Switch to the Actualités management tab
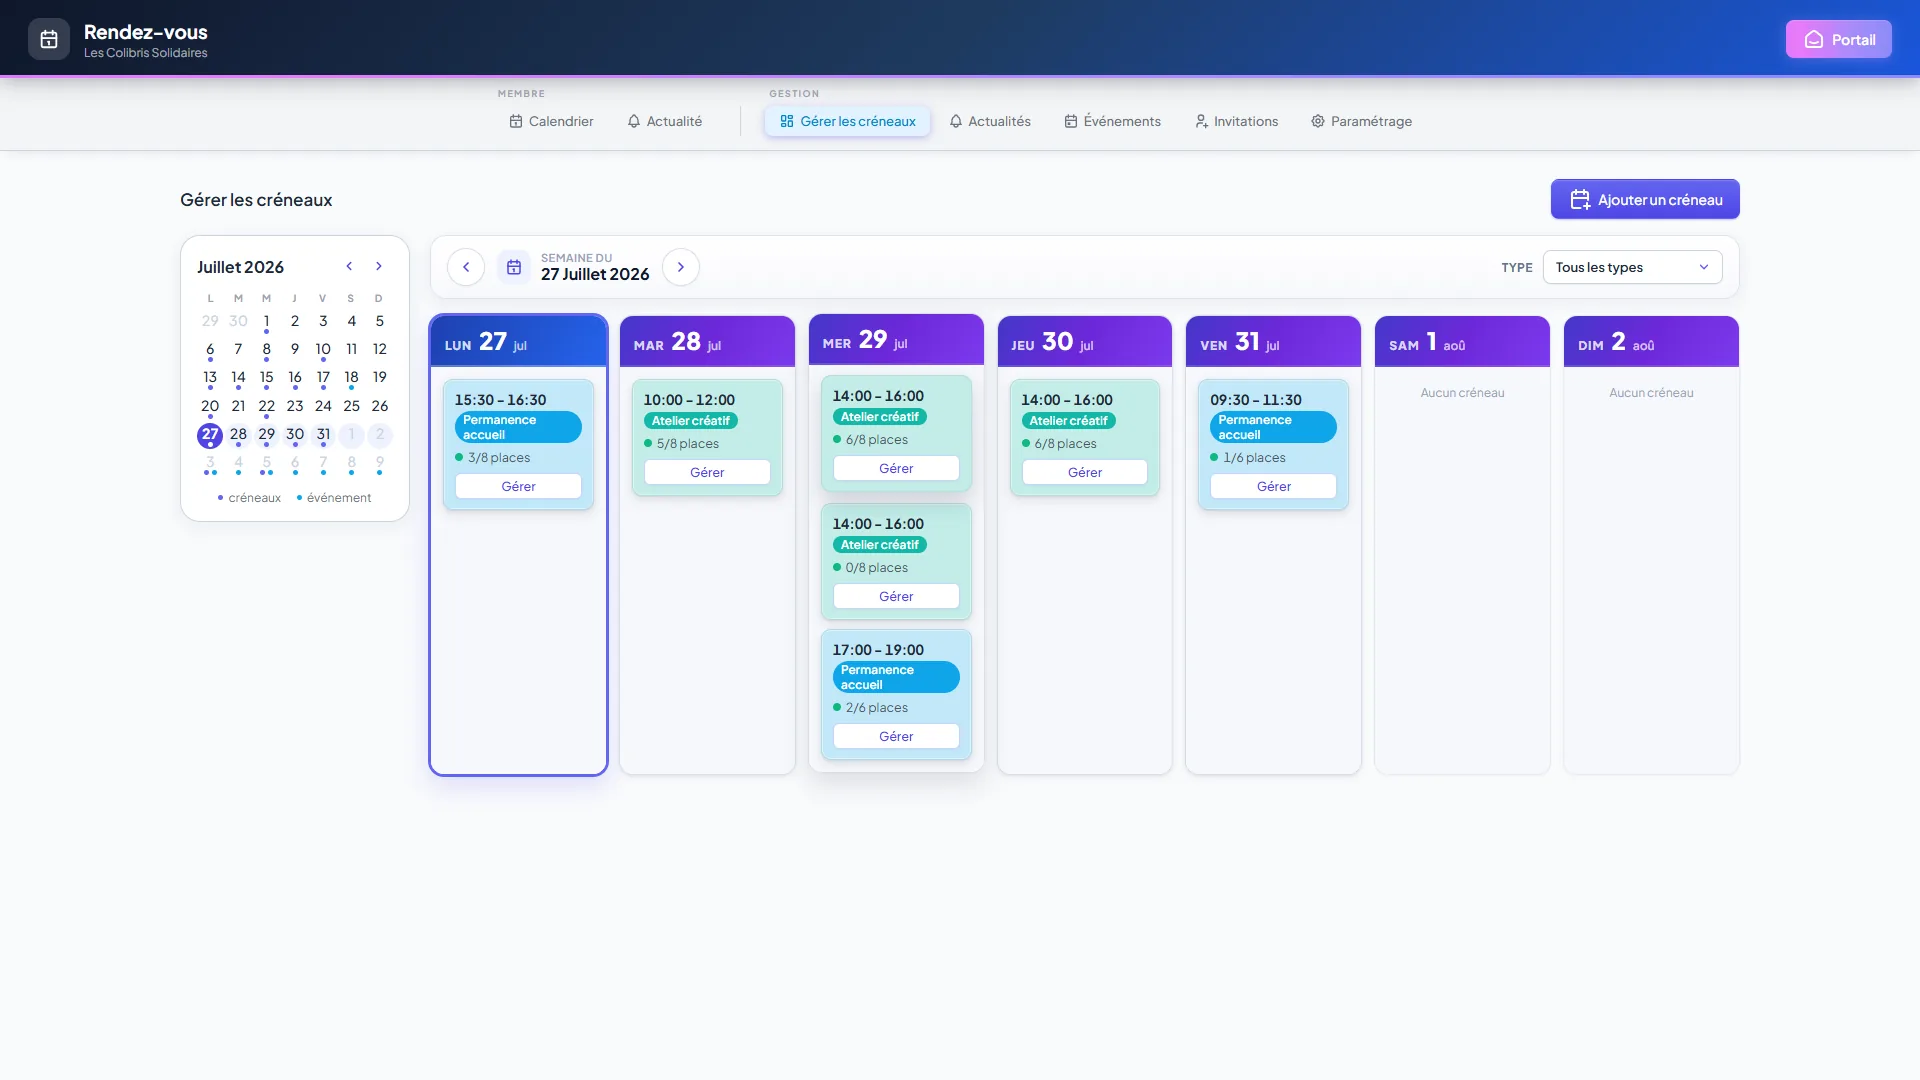 click(990, 122)
